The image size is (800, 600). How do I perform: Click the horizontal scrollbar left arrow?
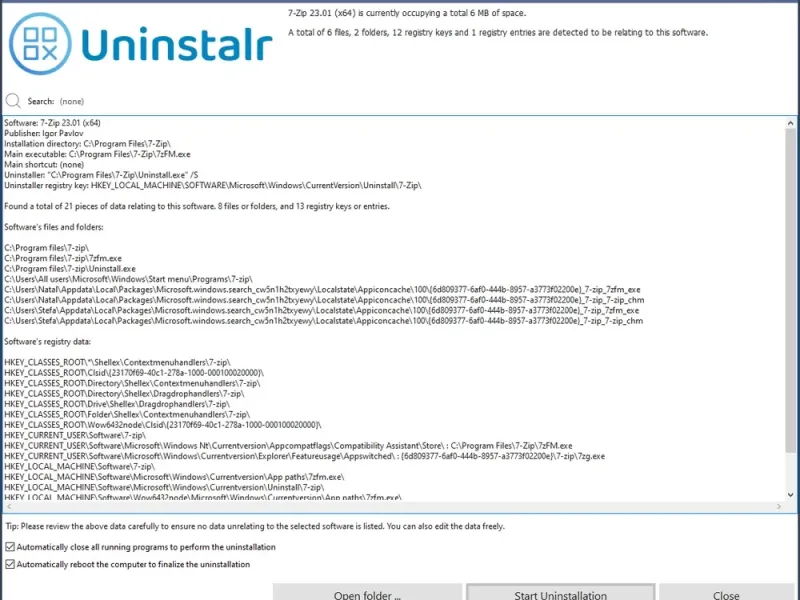pyautogui.click(x=9, y=507)
